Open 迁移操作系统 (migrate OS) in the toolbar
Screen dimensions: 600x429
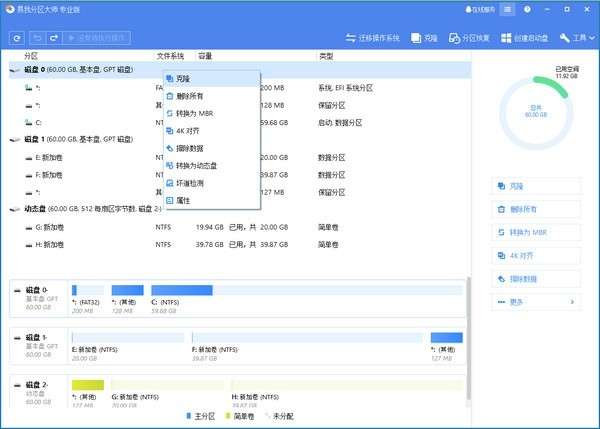pos(373,38)
